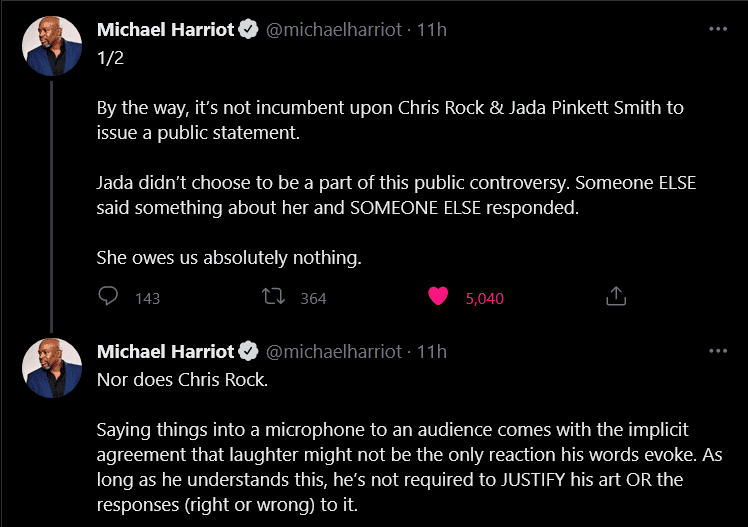The height and width of the screenshot is (527, 748).
Task: Unlike the first tweet with the pink heart
Action: pos(437,296)
